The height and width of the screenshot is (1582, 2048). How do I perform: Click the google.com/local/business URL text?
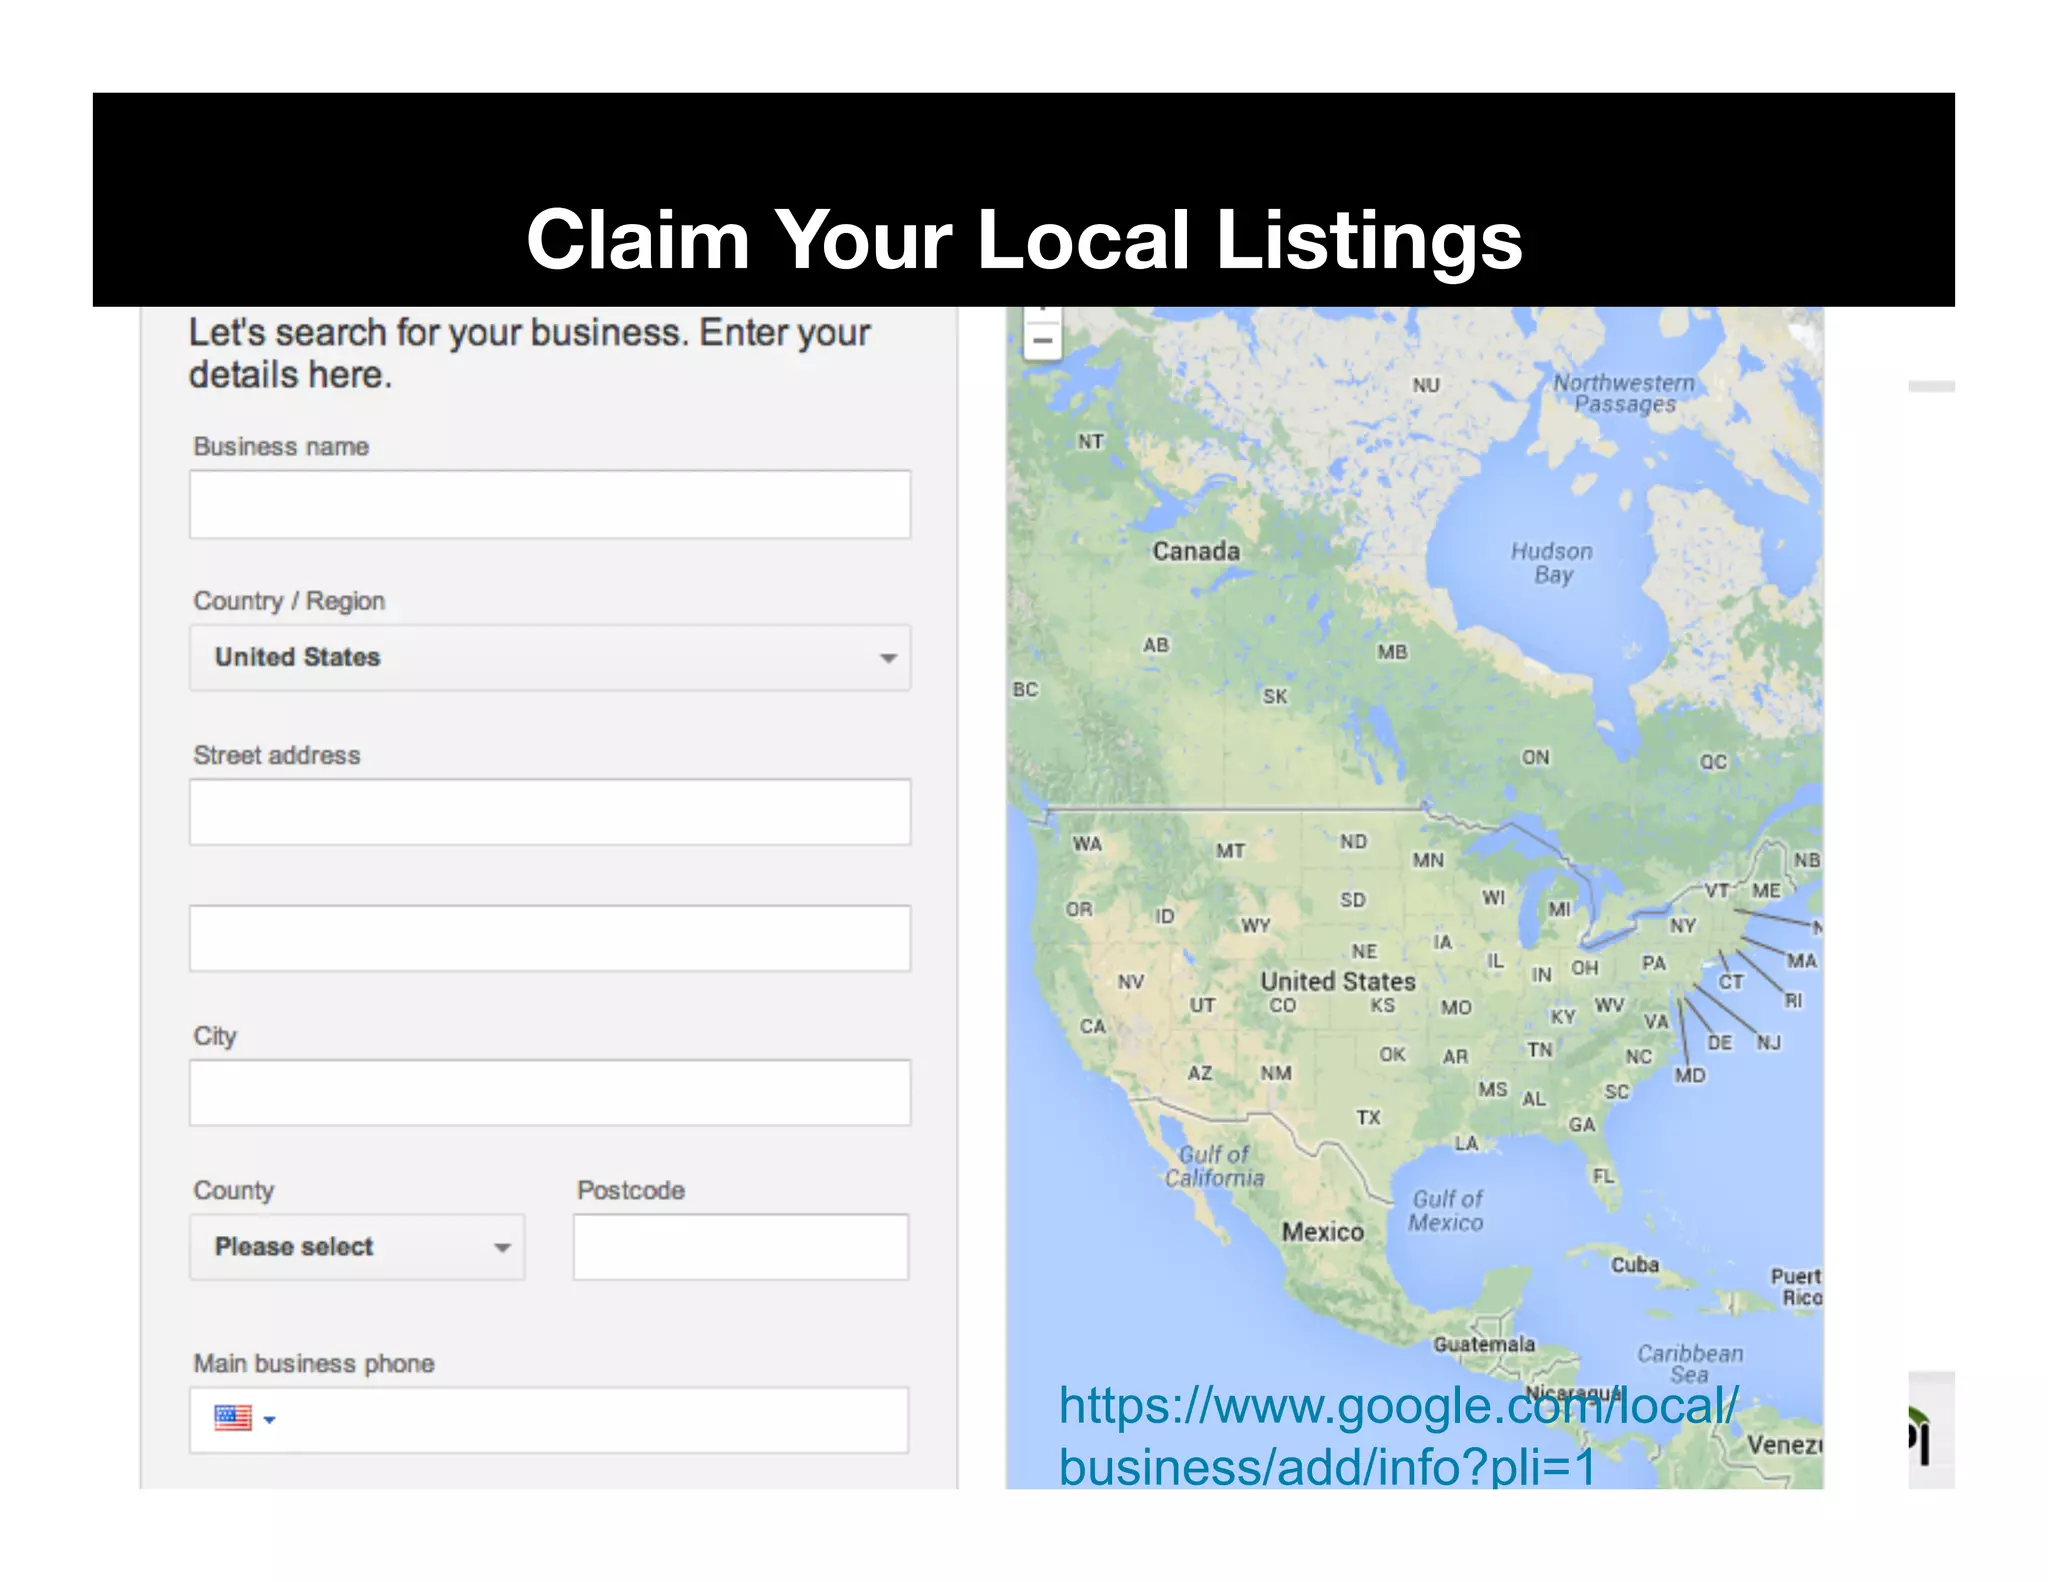(x=1398, y=1436)
